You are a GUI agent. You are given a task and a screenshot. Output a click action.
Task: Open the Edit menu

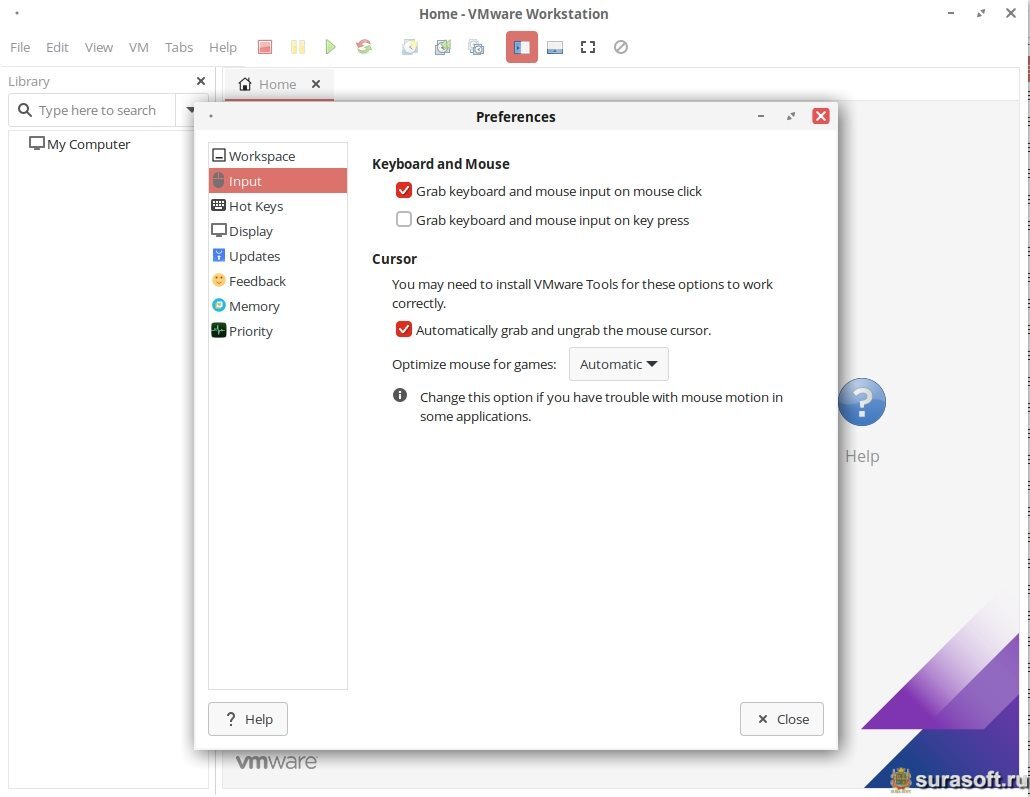(57, 47)
